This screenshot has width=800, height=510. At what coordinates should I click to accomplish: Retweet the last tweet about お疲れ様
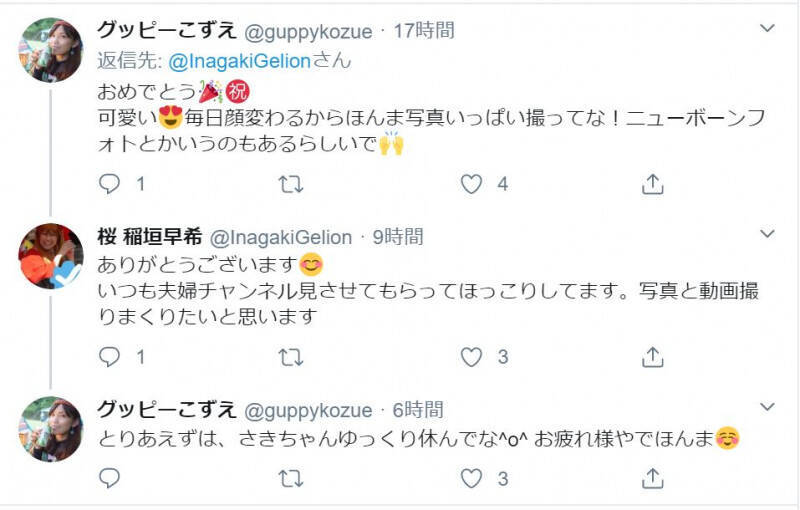[290, 480]
